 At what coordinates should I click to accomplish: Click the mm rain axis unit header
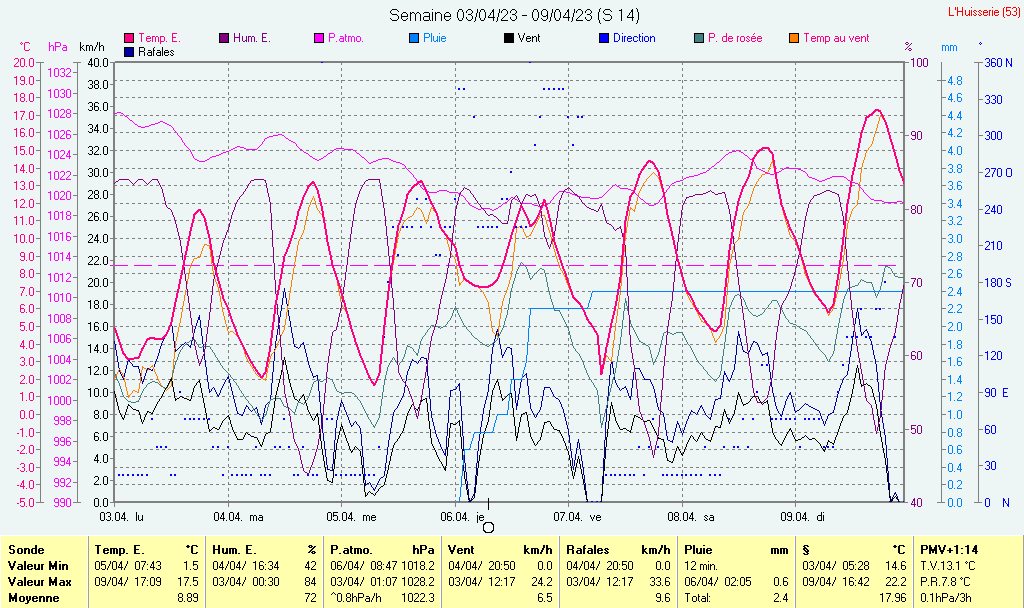tap(949, 47)
